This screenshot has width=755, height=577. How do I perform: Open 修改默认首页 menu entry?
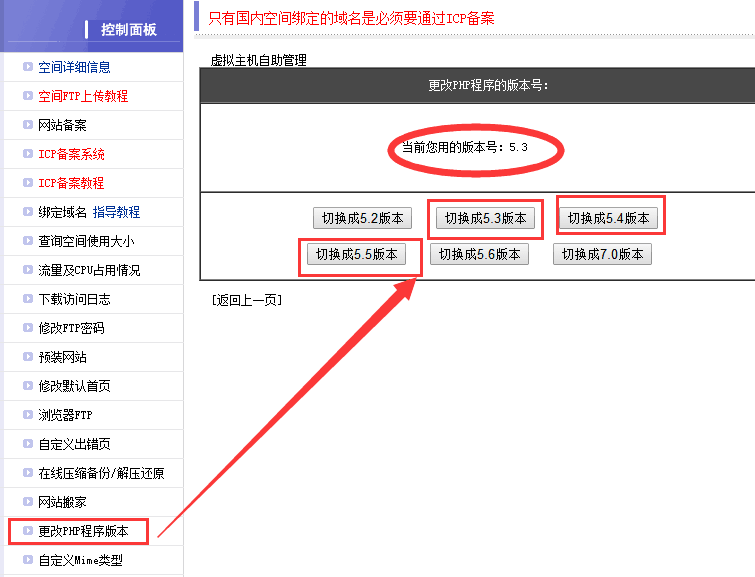(x=74, y=386)
